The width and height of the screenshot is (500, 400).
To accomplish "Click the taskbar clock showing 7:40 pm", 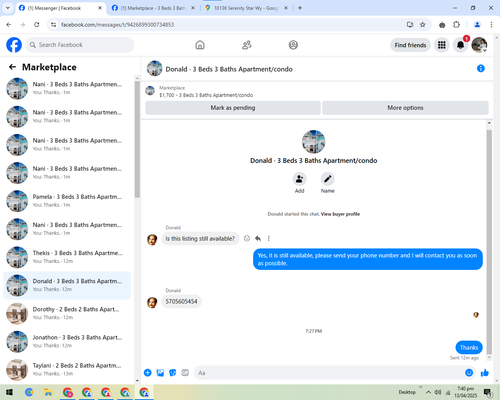I will [465, 392].
